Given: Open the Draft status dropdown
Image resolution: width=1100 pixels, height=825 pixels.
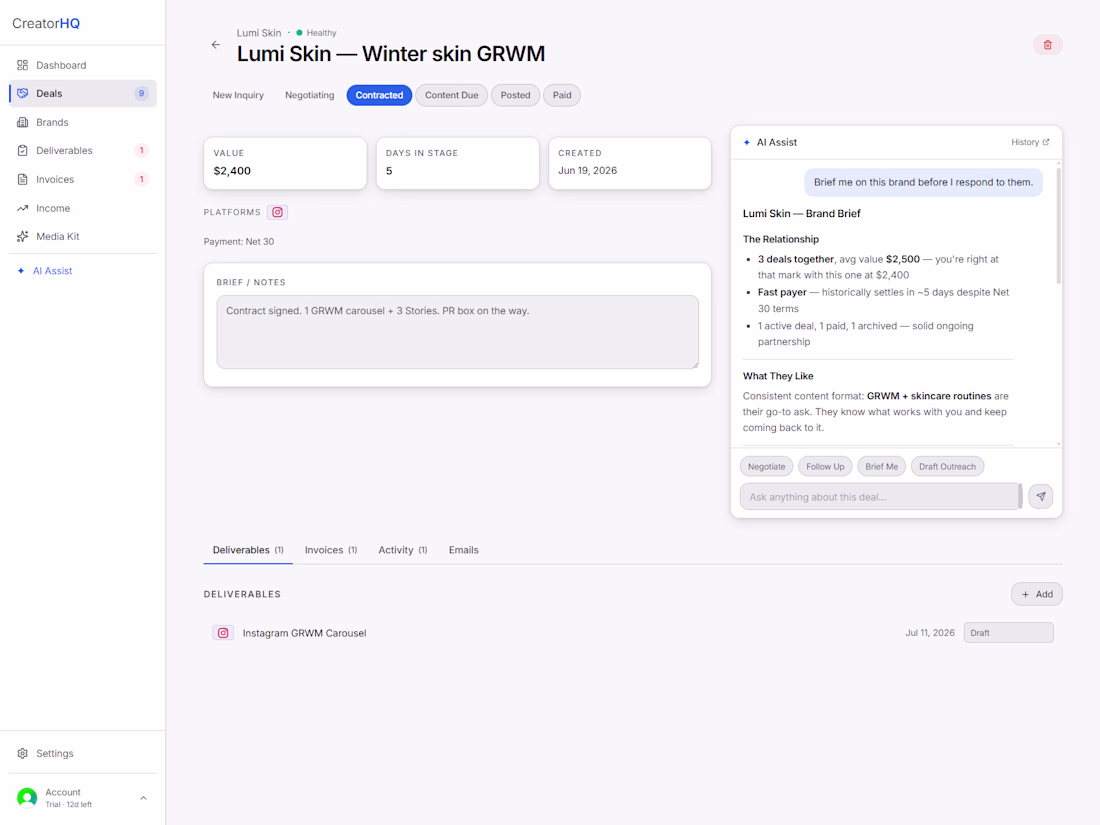Looking at the screenshot, I should point(1008,633).
